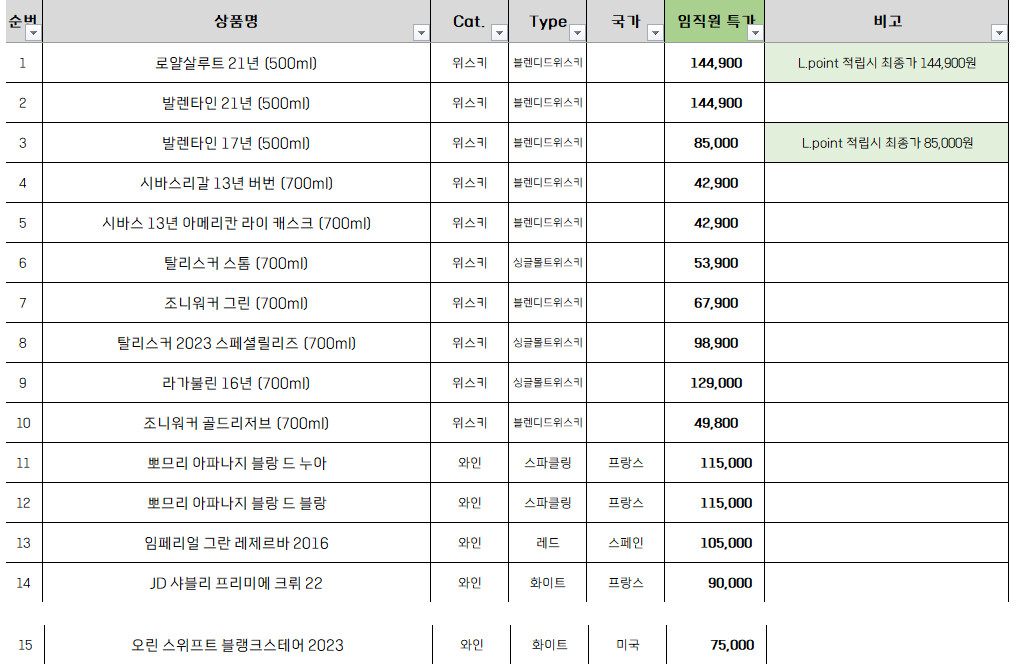Click row number 15 cell
Image resolution: width=1030 pixels, height=664 pixels.
[26, 645]
